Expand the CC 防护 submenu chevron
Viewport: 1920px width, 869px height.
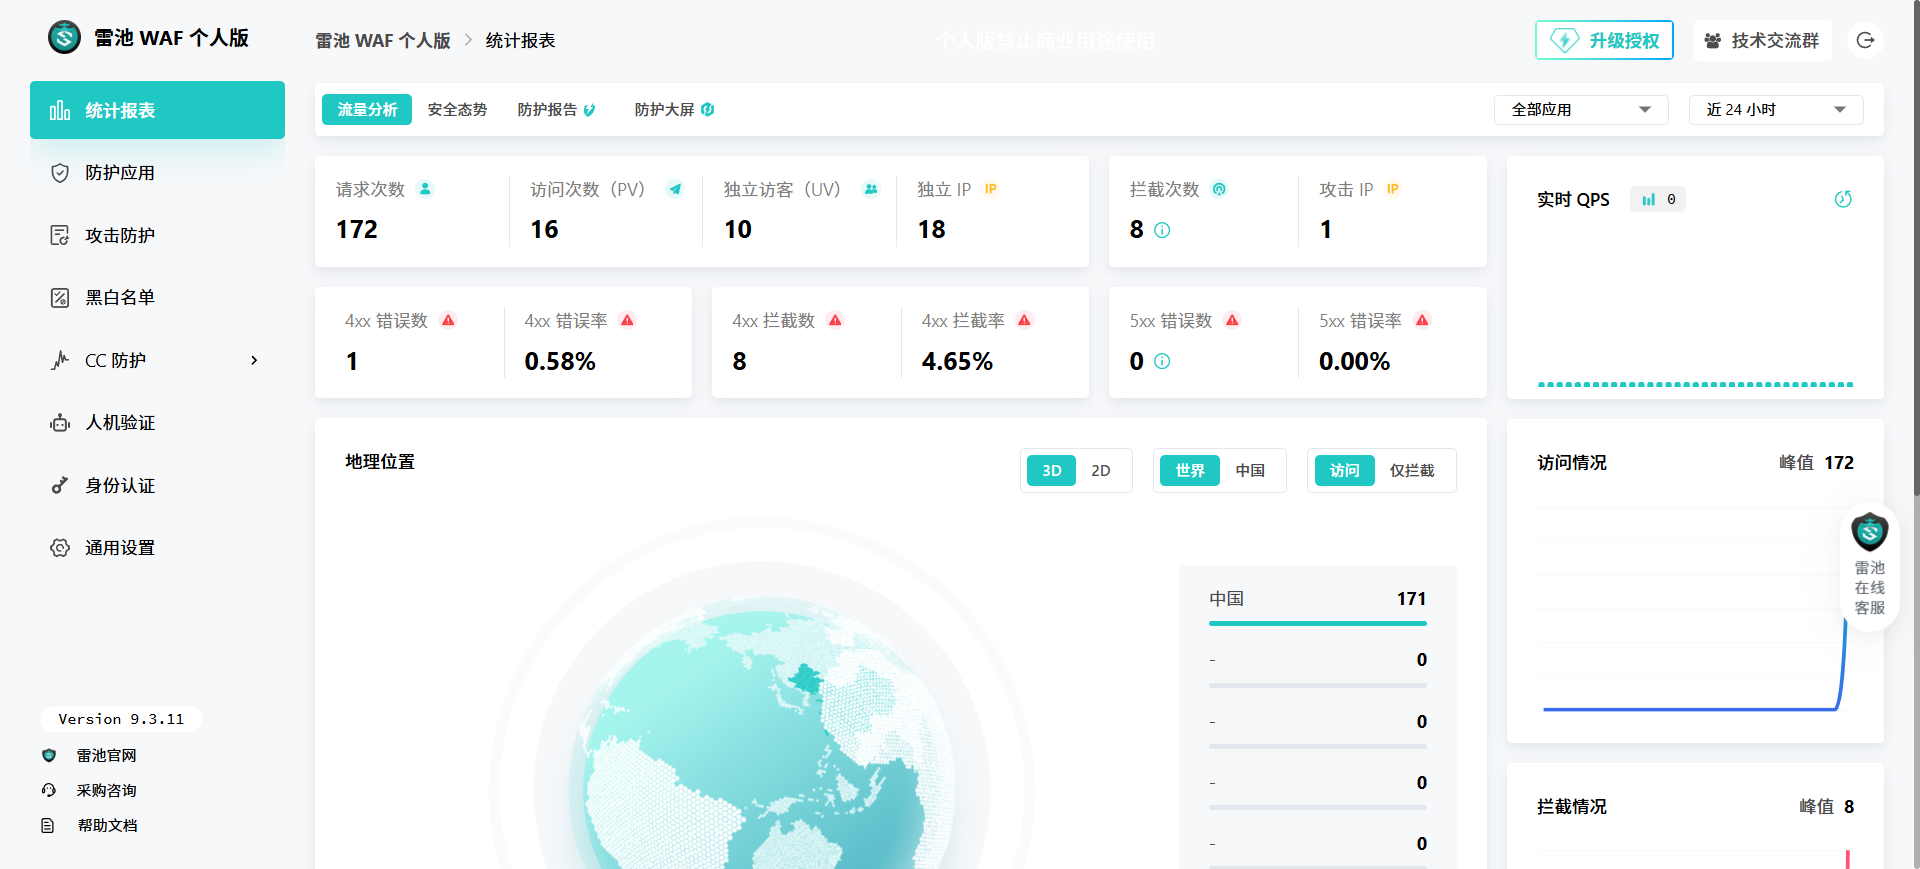point(254,360)
